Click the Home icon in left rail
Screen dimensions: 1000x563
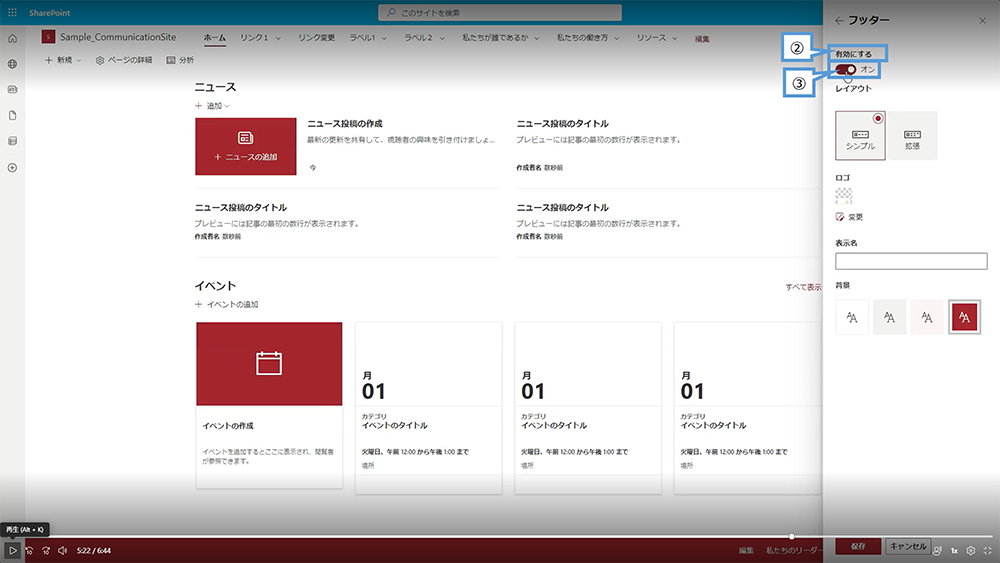coord(12,39)
